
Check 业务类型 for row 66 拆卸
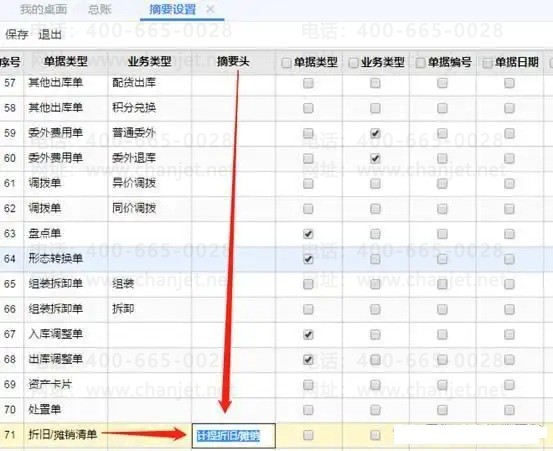[375, 309]
